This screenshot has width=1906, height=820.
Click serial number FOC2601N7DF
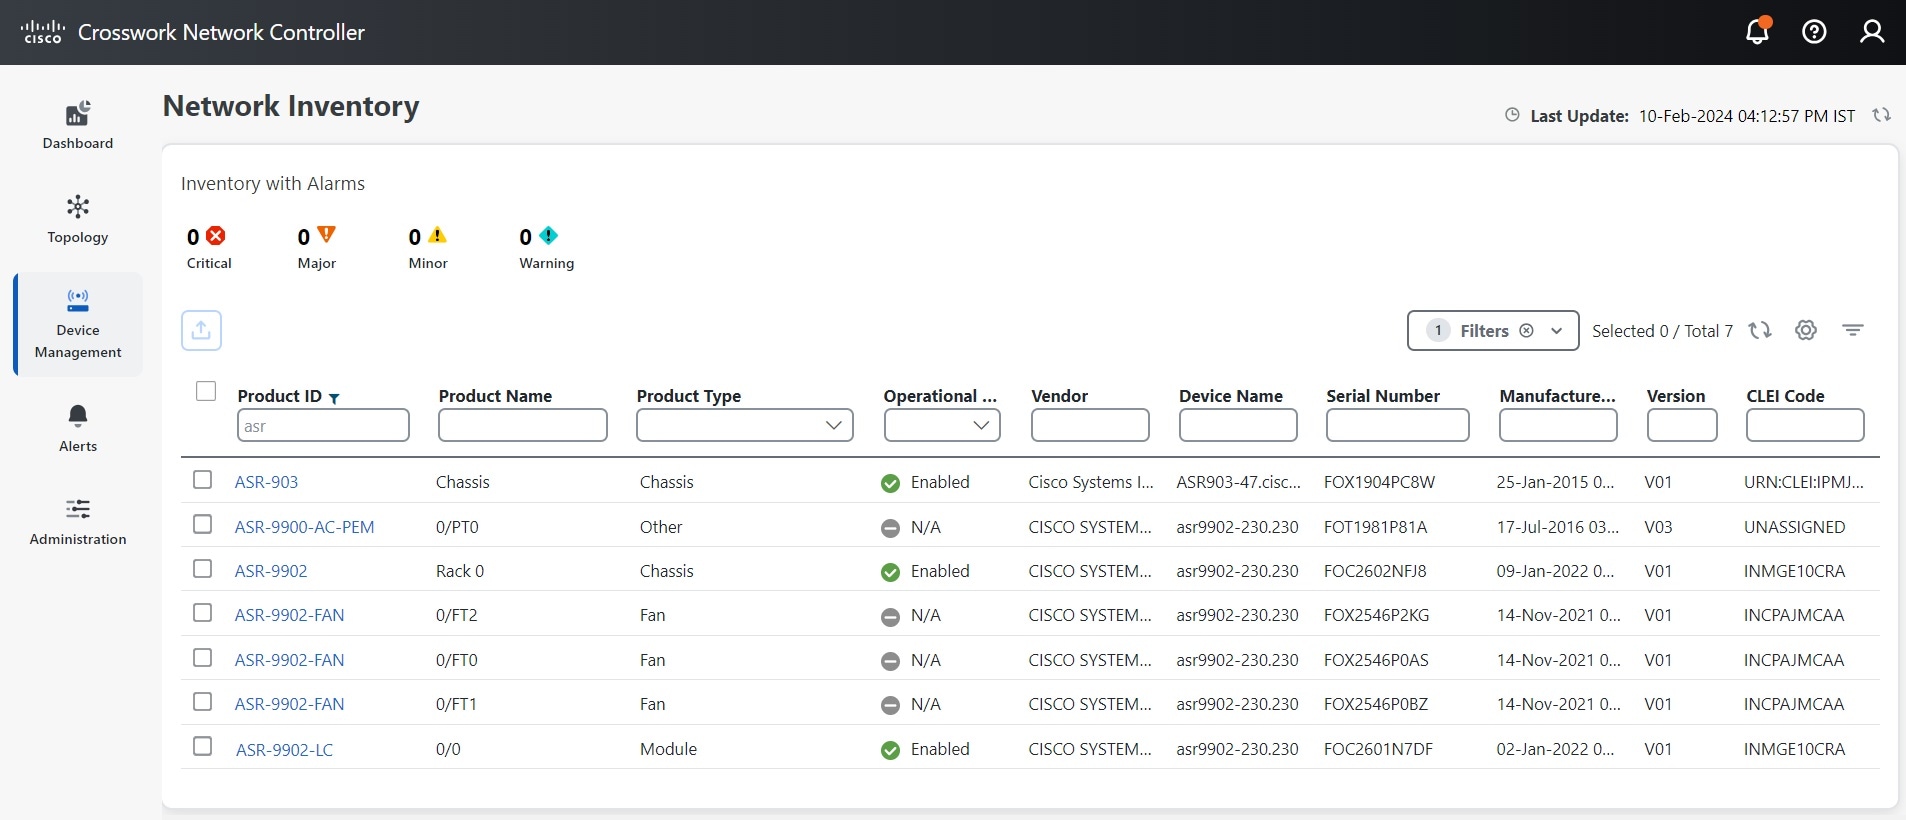(x=1378, y=749)
